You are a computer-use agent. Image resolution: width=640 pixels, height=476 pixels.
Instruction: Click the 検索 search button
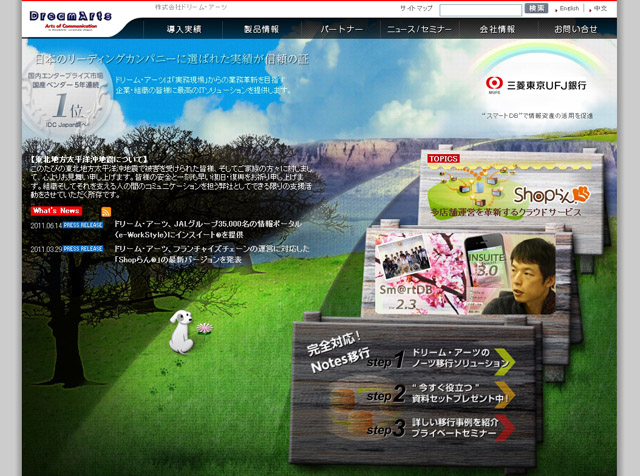click(x=536, y=9)
